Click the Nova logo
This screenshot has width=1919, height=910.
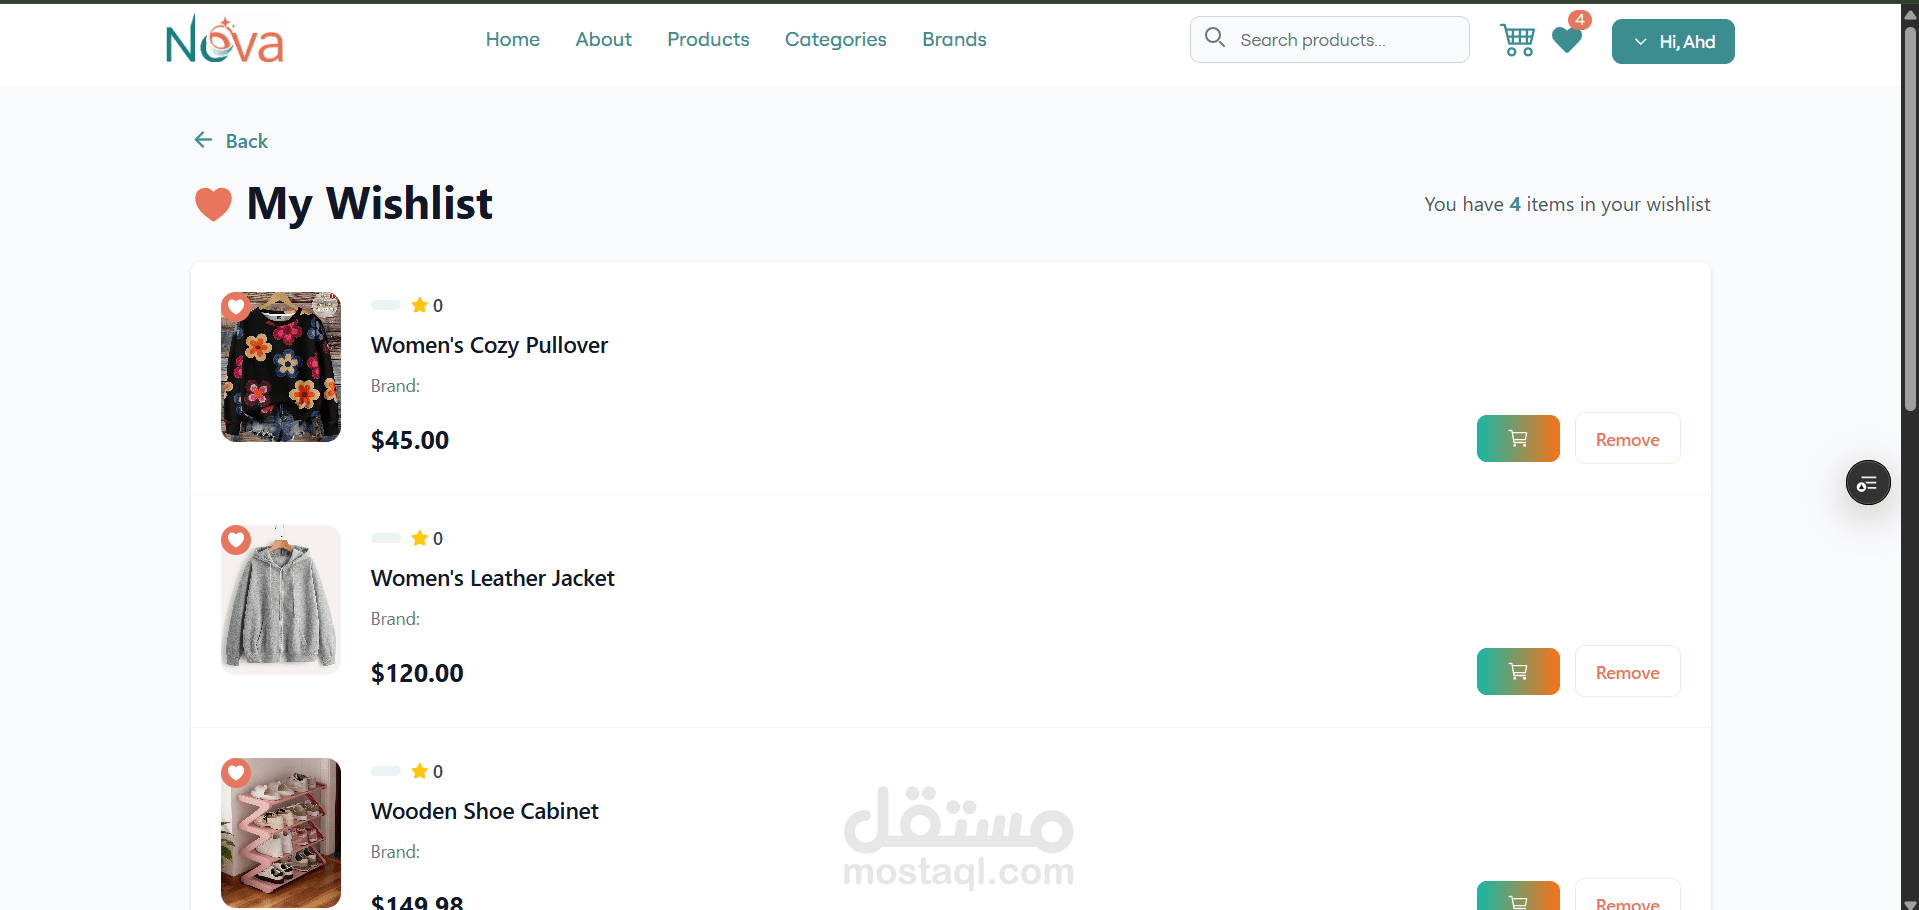point(224,40)
